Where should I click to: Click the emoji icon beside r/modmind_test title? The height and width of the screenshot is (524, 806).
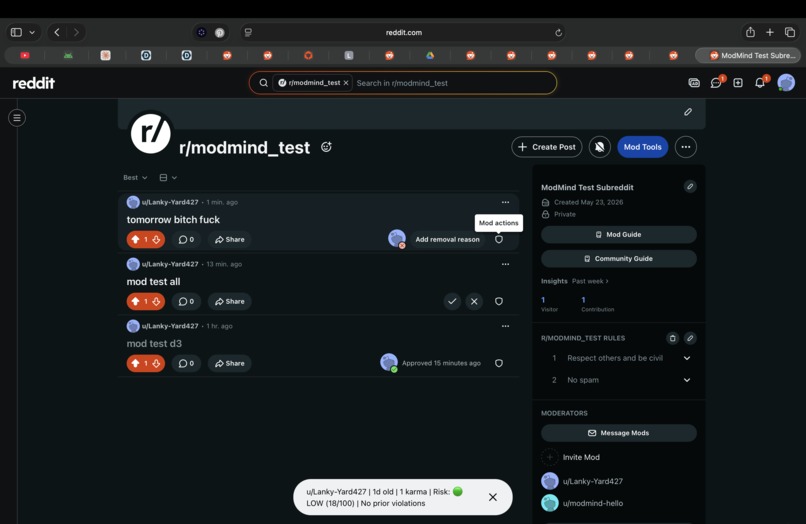326,147
